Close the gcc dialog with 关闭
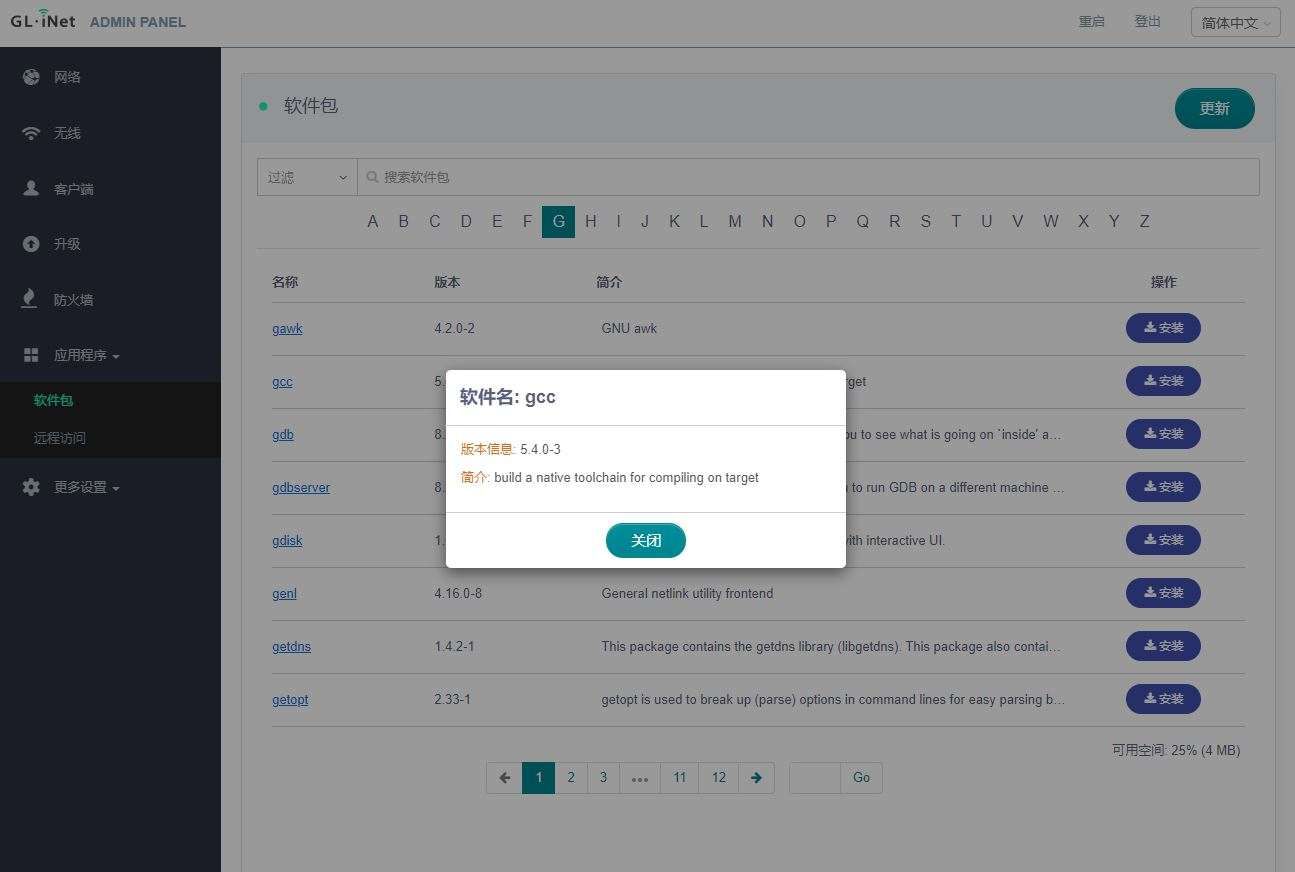This screenshot has height=872, width=1295. 645,541
